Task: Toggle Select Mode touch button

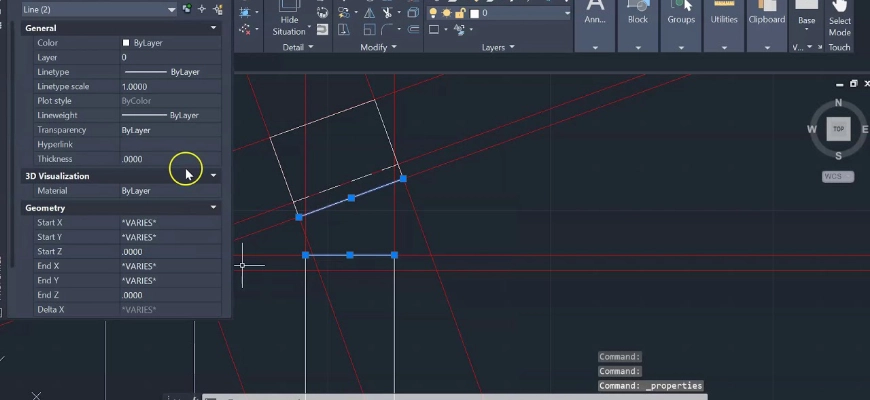Action: point(840,24)
